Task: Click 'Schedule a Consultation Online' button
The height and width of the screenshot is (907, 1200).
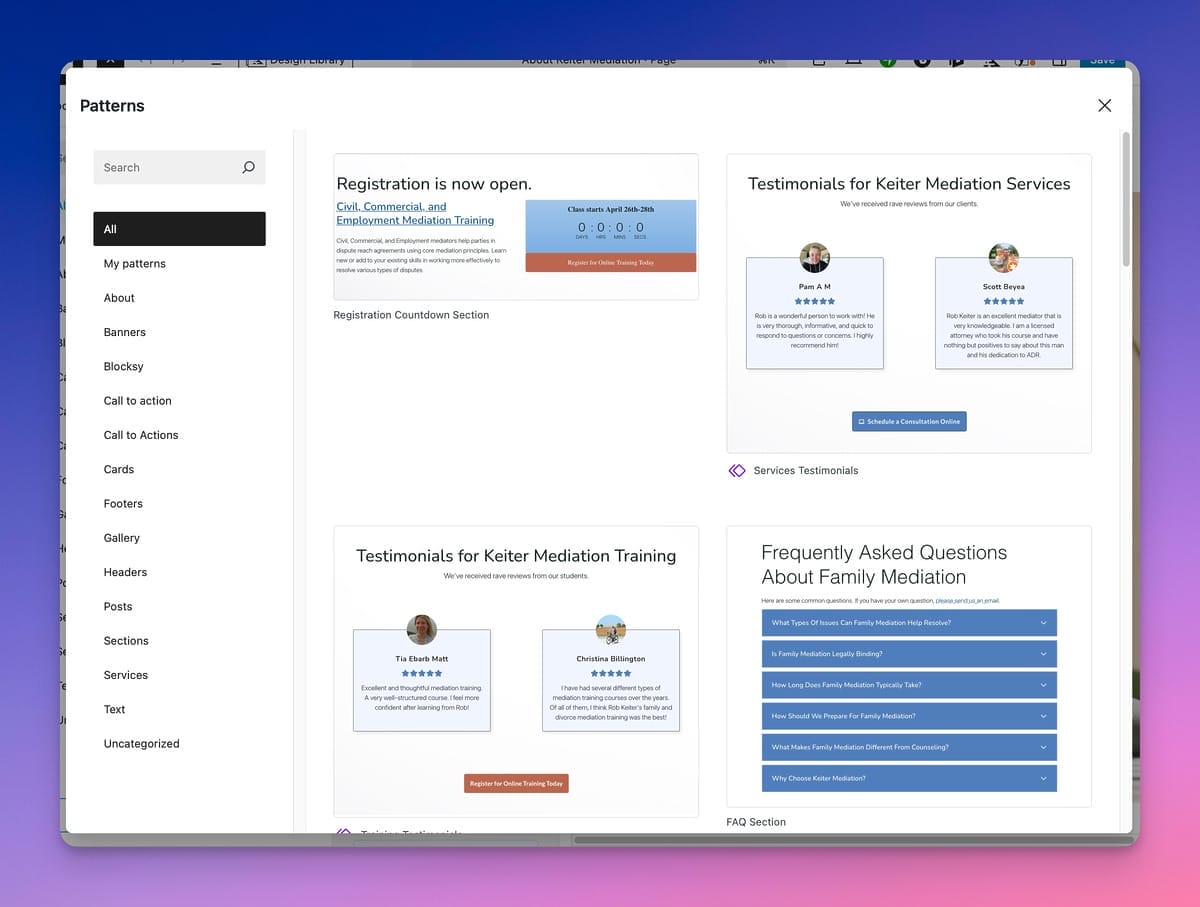Action: pyautogui.click(x=909, y=422)
